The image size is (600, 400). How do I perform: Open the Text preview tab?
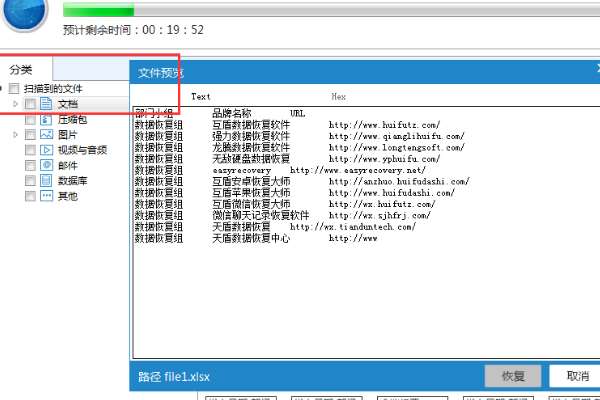pyautogui.click(x=201, y=96)
